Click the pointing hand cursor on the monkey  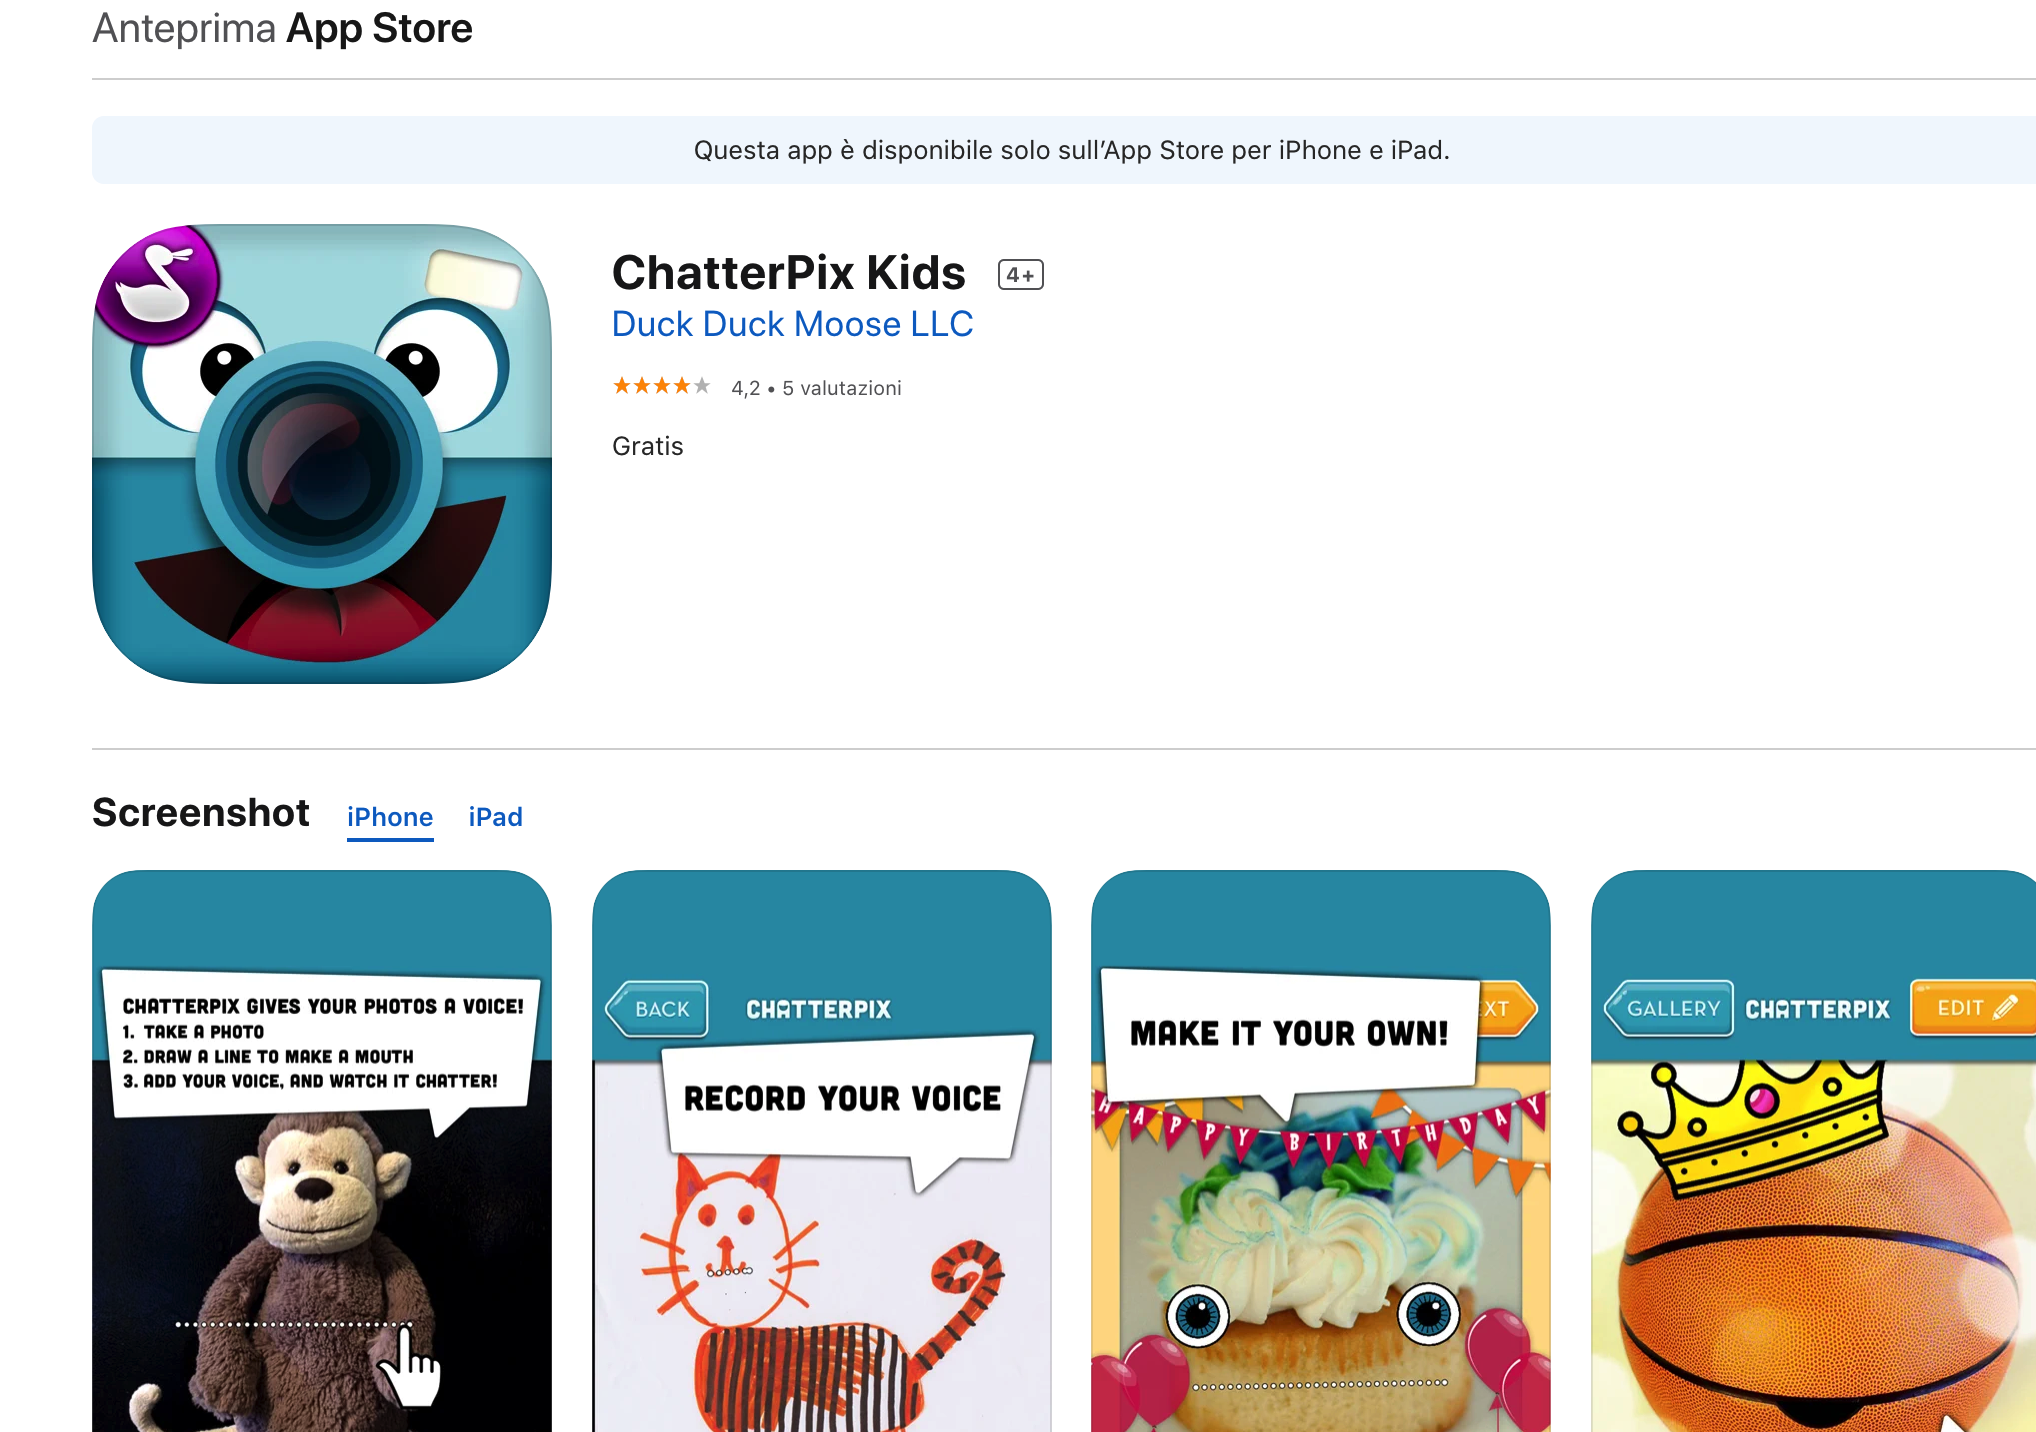(409, 1368)
